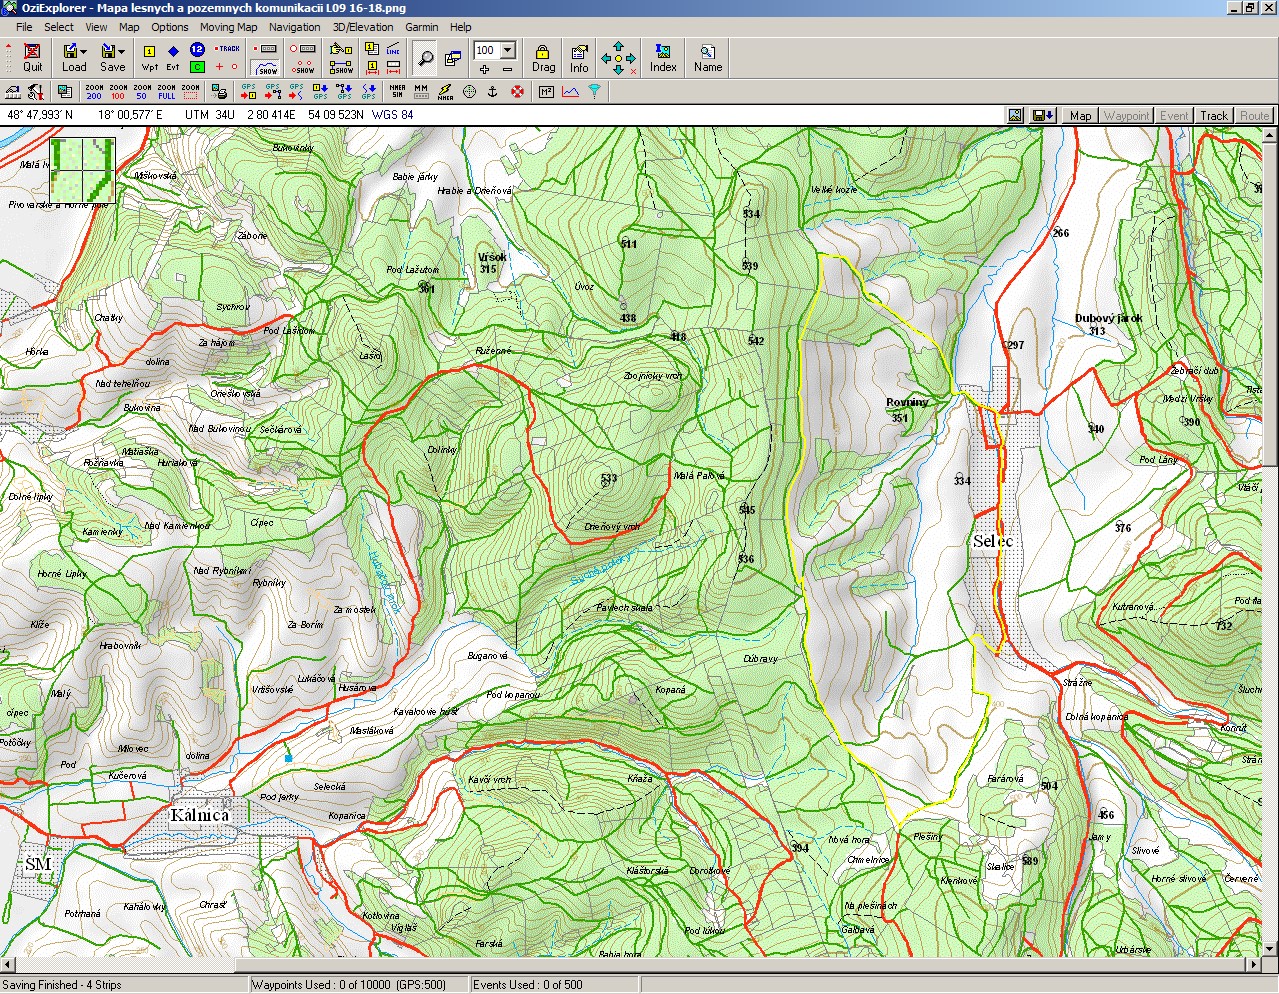Click the Drag map padlock icon

point(543,57)
